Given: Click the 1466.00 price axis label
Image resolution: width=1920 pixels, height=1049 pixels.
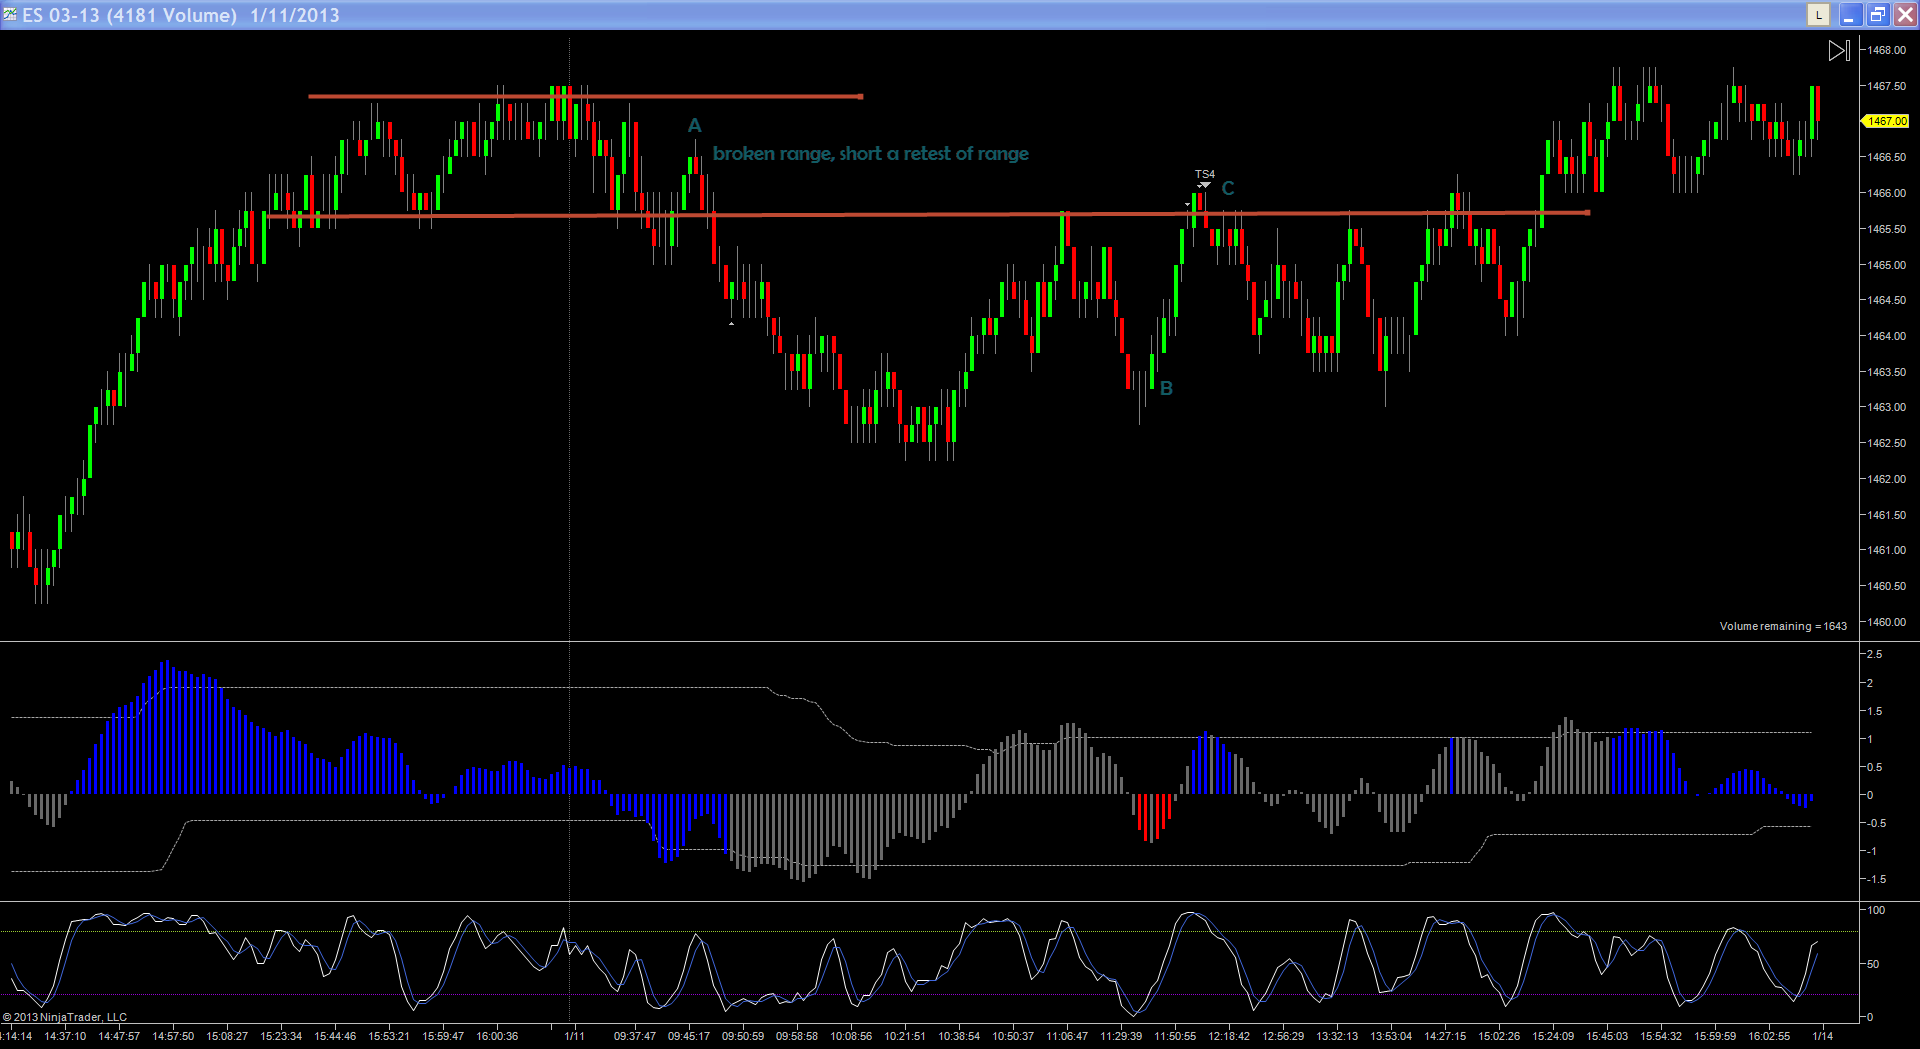Looking at the screenshot, I should coord(1887,193).
